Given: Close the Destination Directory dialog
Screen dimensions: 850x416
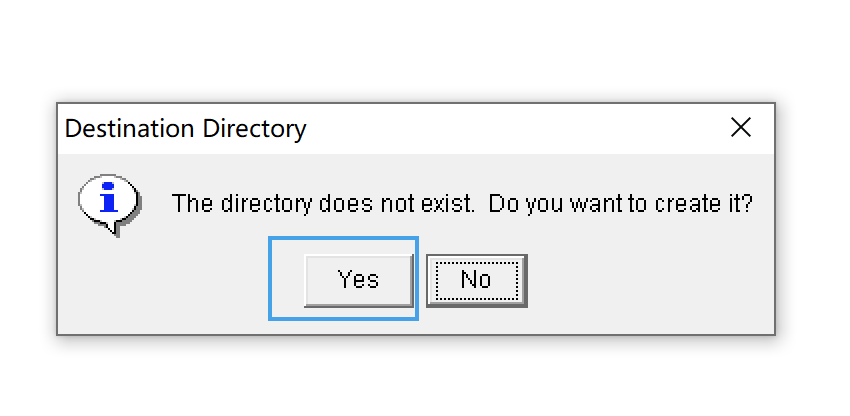Looking at the screenshot, I should 740,128.
